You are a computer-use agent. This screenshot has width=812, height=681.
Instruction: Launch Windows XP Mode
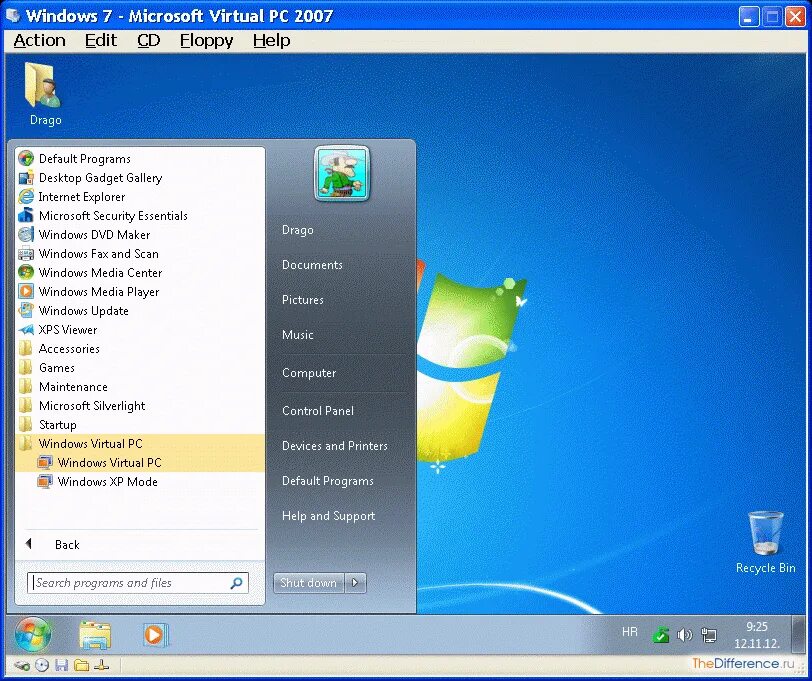[x=140, y=482]
